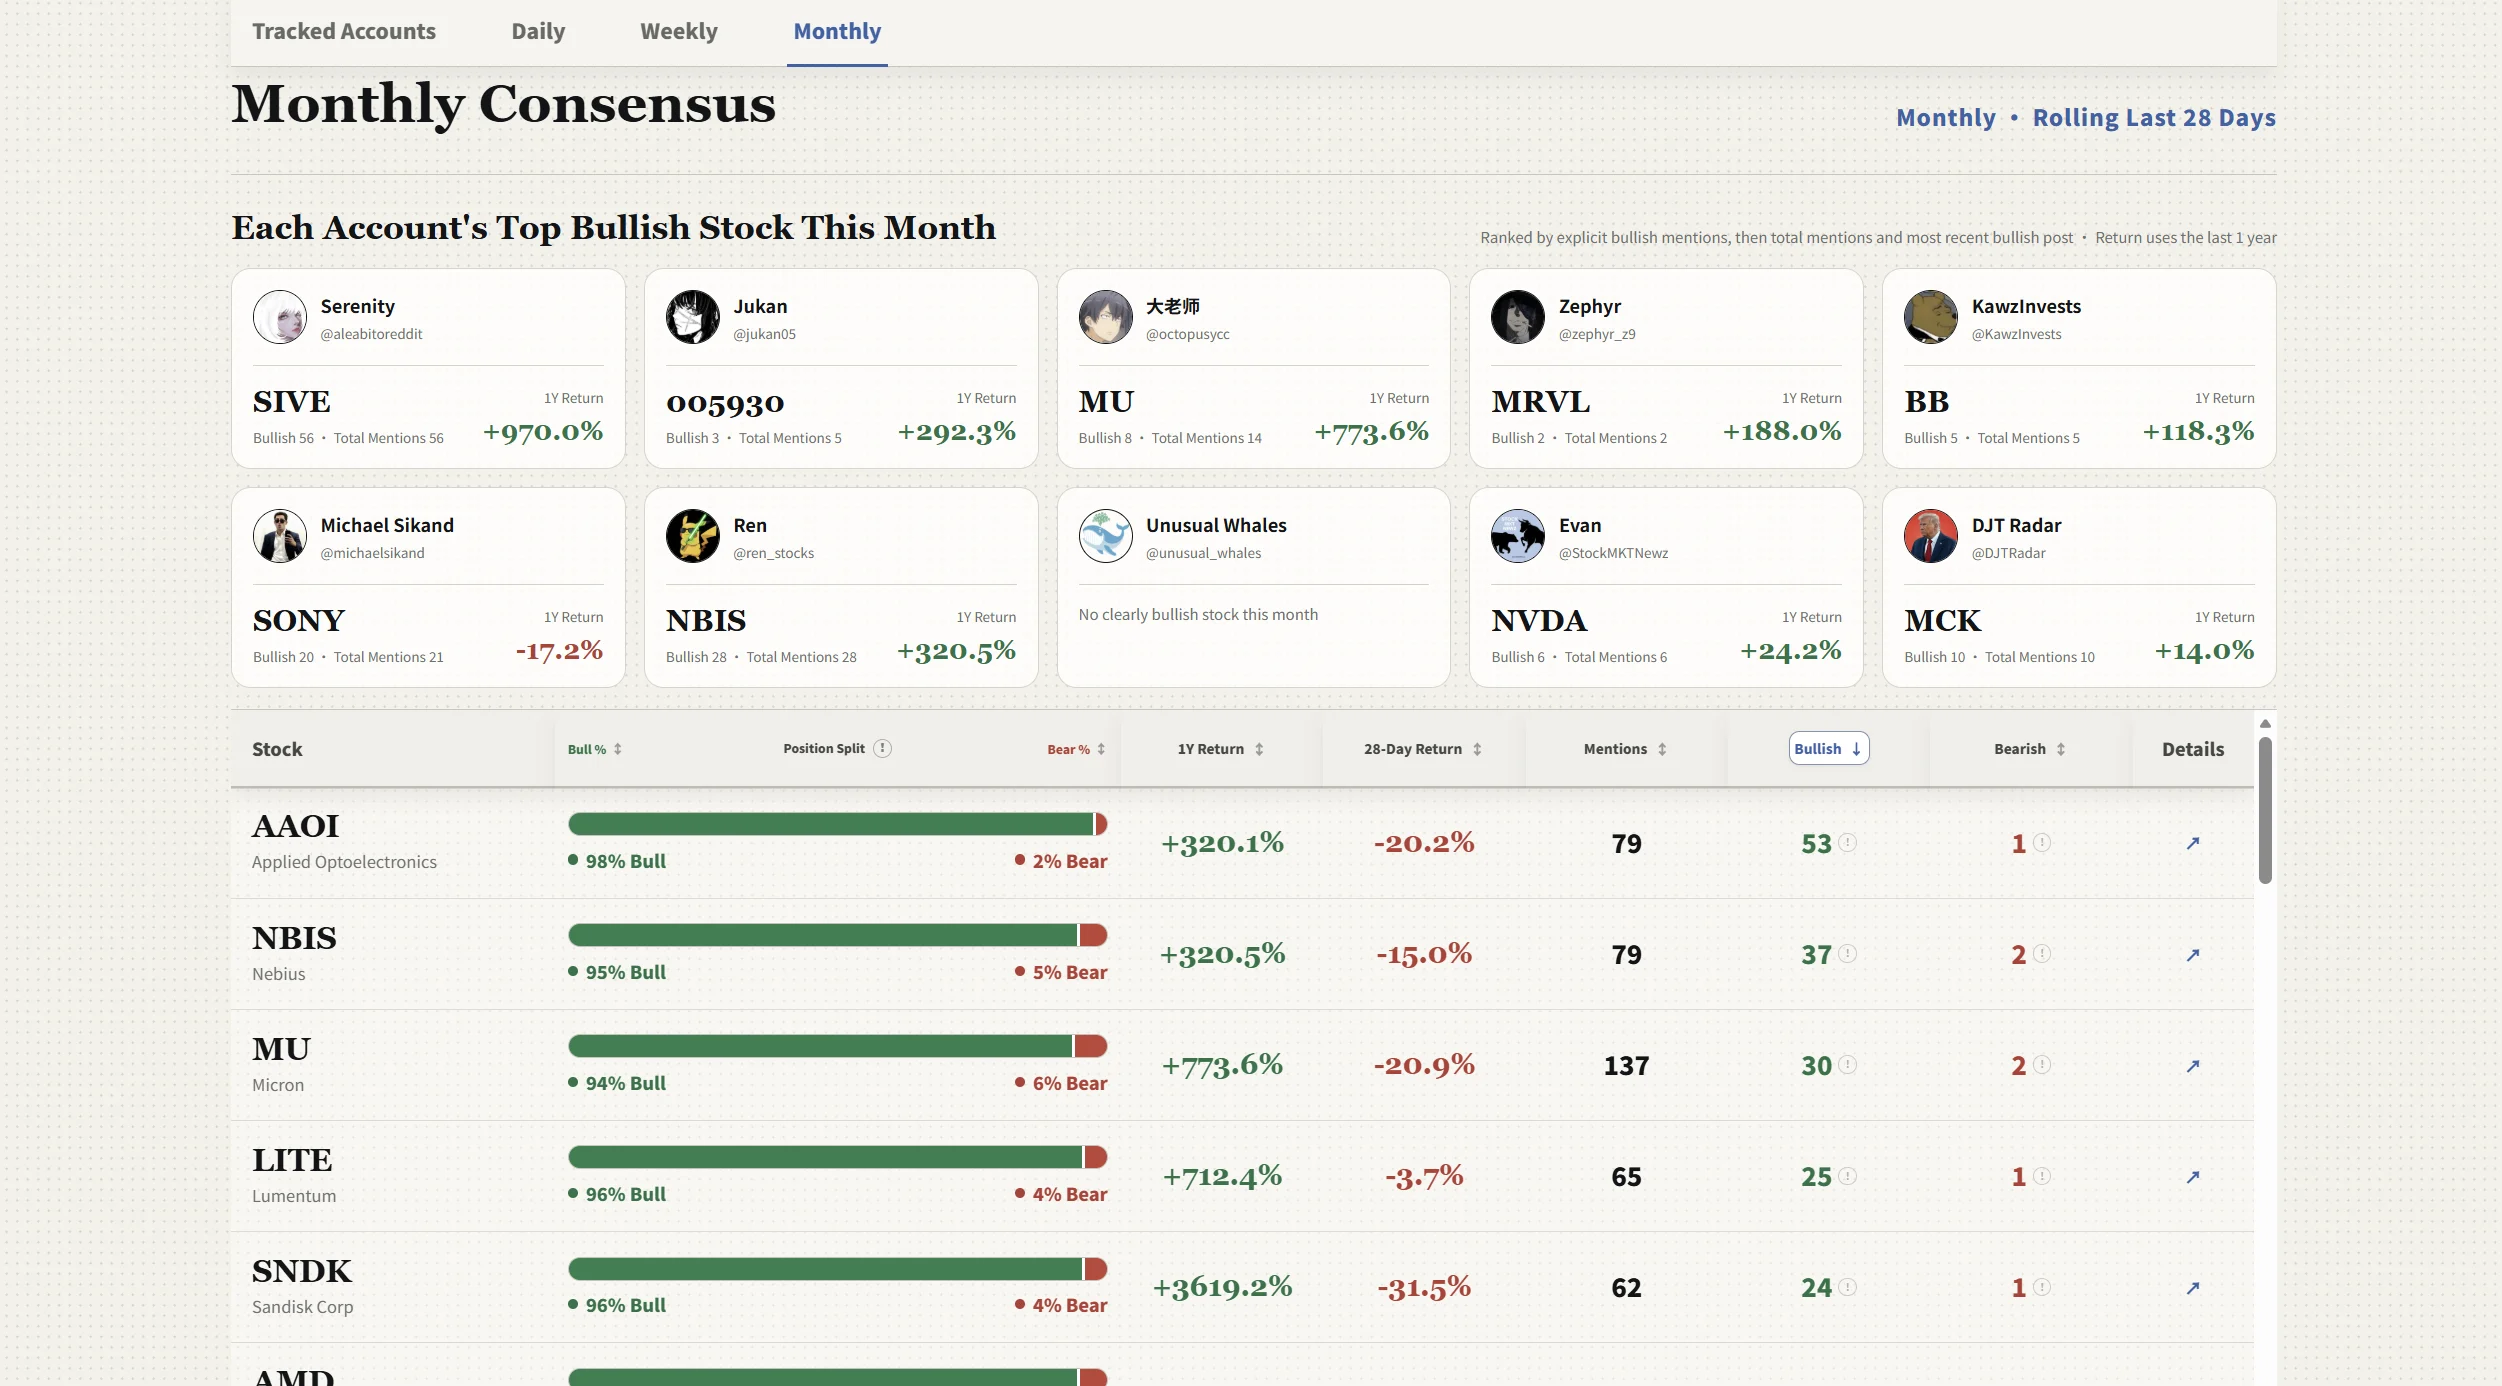Click Michael Sikand's SONY return -17.2%
Image resolution: width=2502 pixels, height=1386 pixels.
(x=559, y=651)
